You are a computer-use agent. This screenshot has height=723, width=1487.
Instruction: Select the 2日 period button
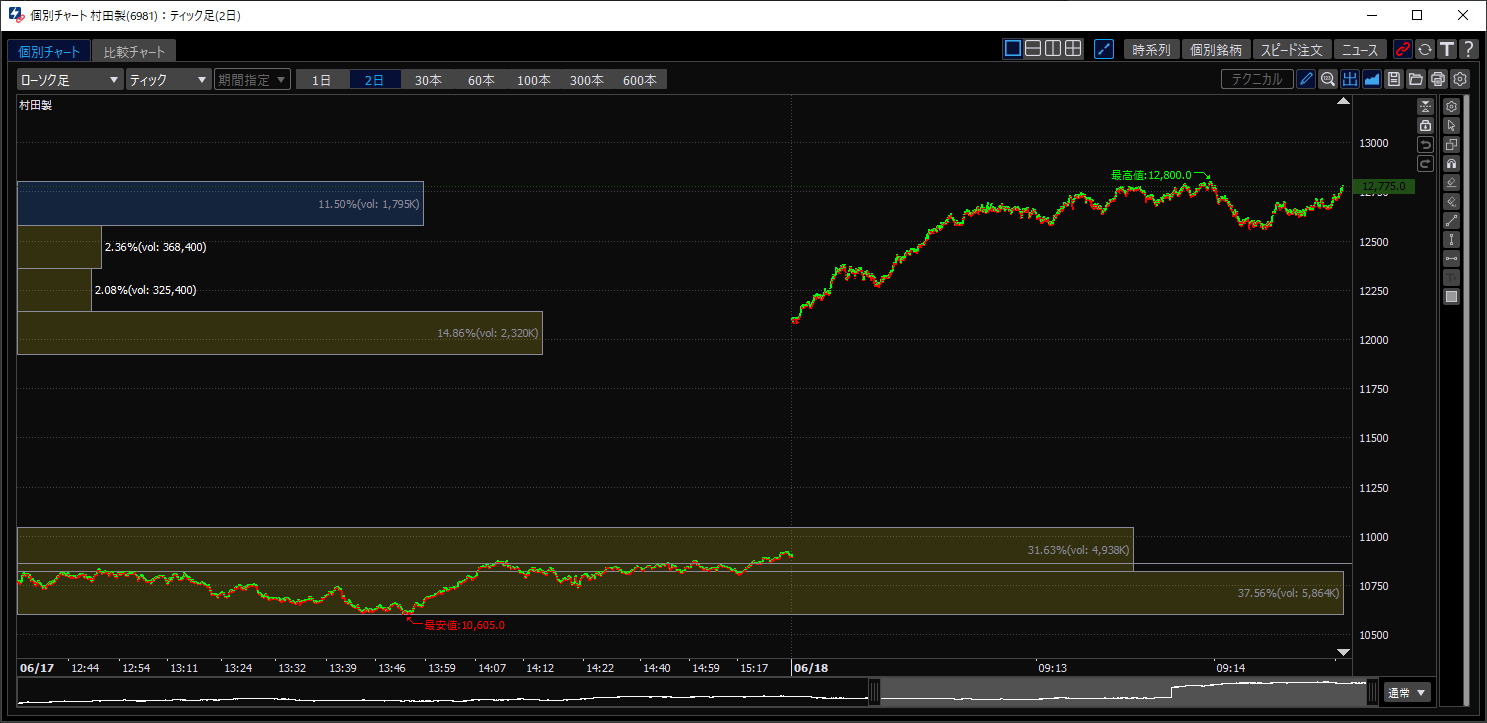click(375, 80)
